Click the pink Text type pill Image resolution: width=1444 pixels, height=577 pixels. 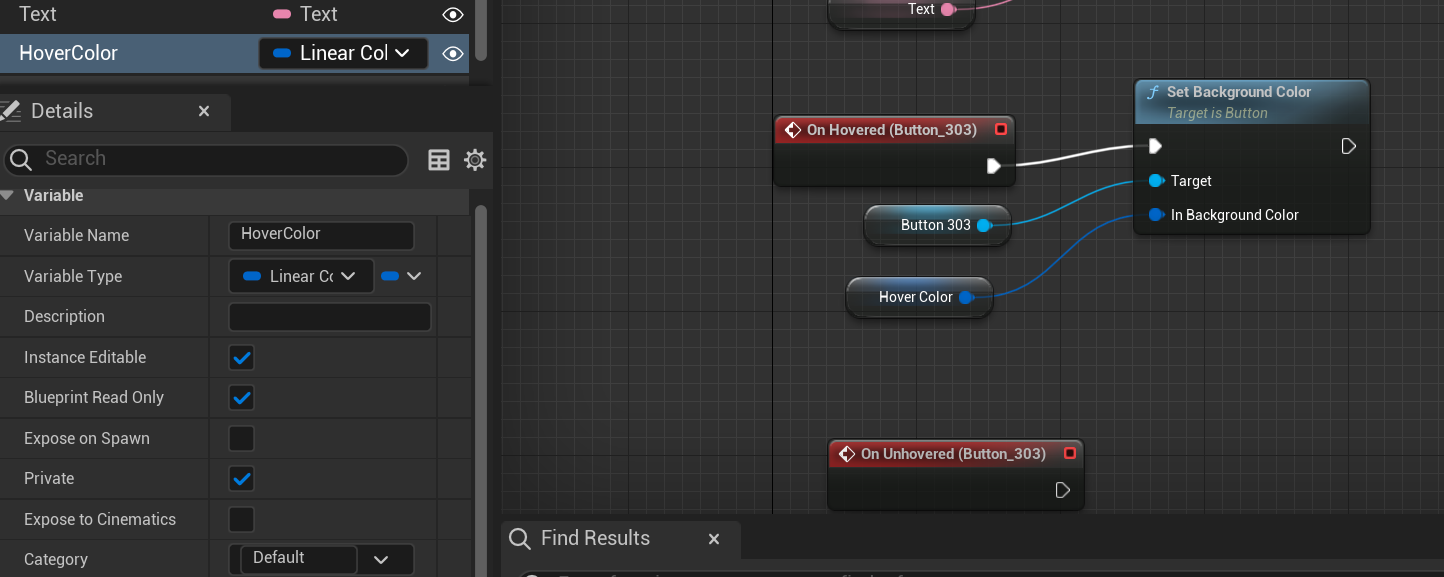(282, 14)
